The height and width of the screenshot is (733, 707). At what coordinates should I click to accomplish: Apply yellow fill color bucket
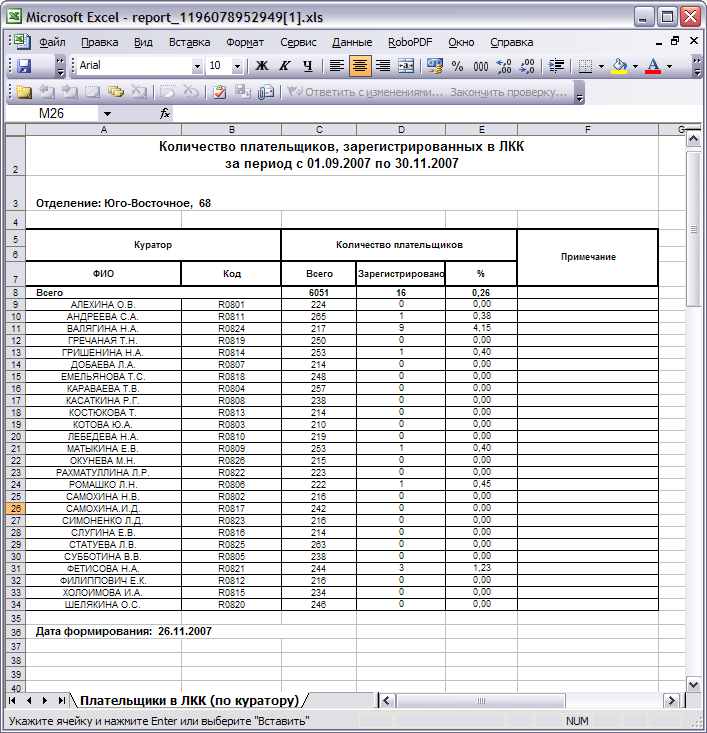click(x=620, y=66)
